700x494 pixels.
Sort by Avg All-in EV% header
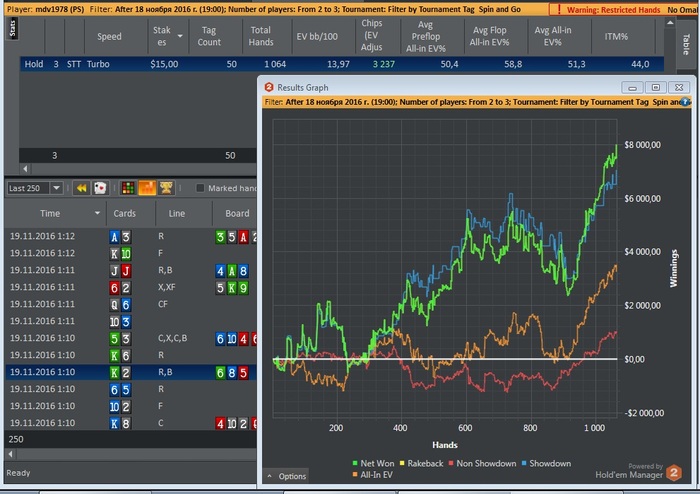point(553,37)
